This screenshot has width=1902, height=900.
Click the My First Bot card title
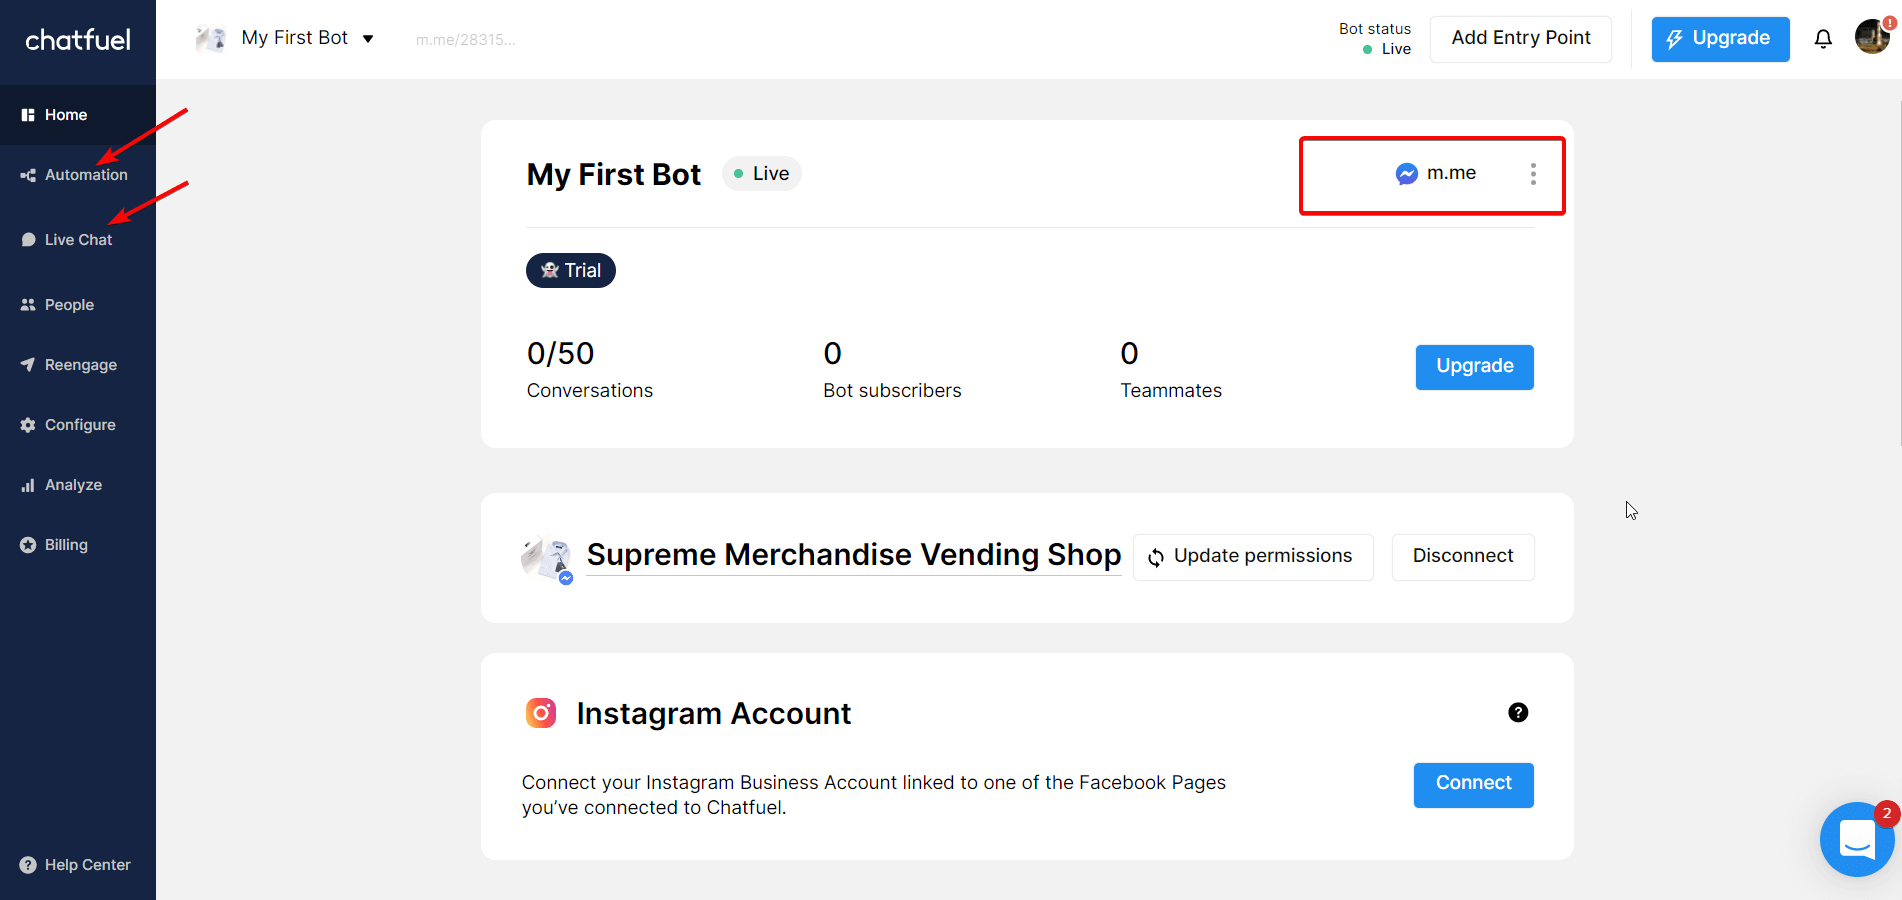point(613,175)
